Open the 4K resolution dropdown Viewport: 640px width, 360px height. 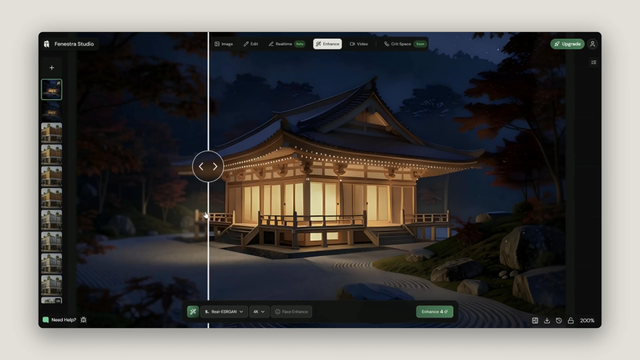pos(259,311)
